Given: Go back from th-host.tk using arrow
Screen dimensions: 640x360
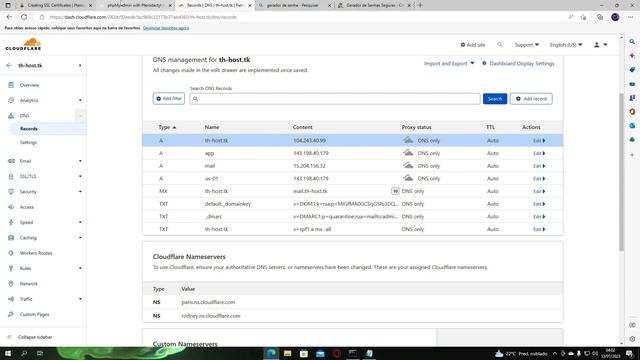Looking at the screenshot, I should tap(9, 65).
